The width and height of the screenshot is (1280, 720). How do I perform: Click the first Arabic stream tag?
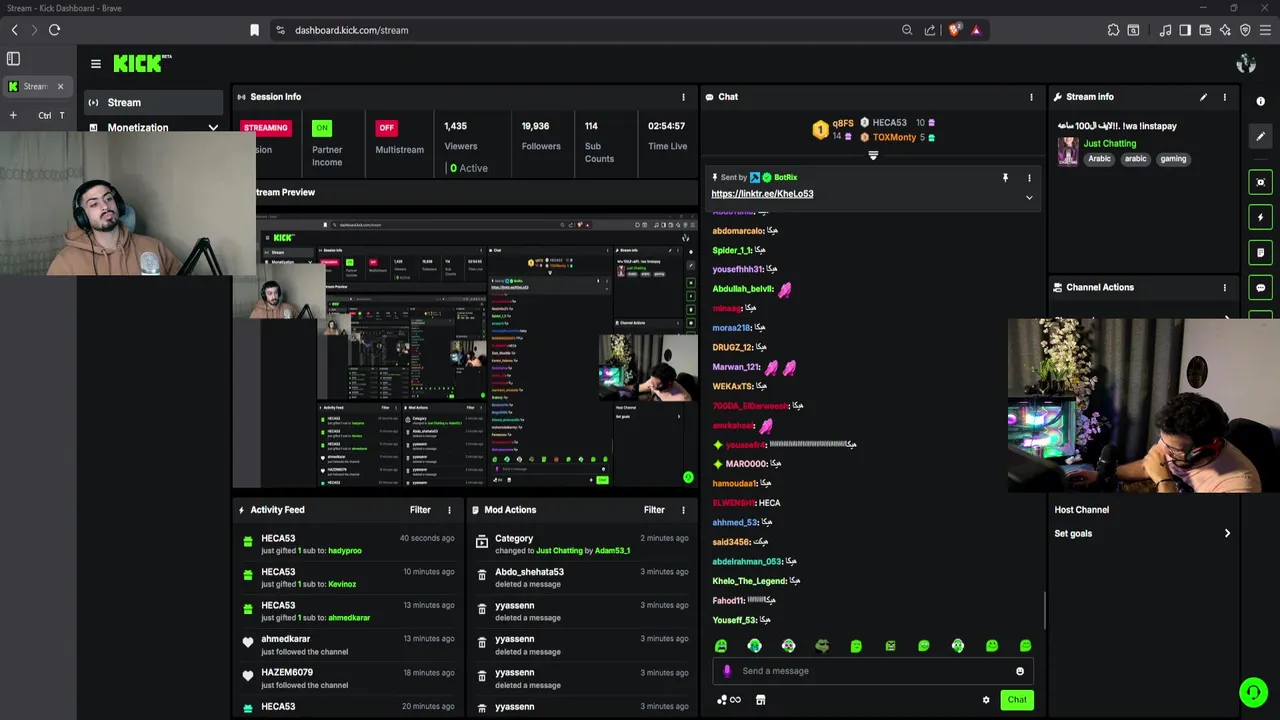point(1099,159)
